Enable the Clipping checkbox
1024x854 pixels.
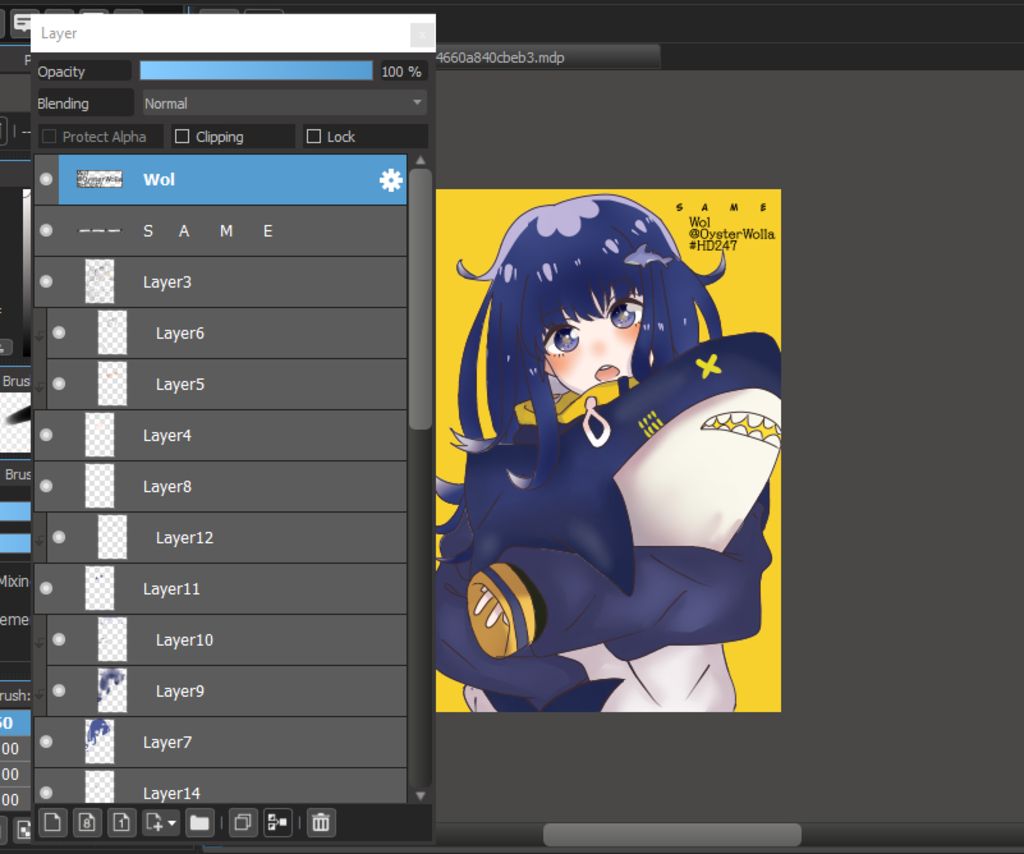182,136
